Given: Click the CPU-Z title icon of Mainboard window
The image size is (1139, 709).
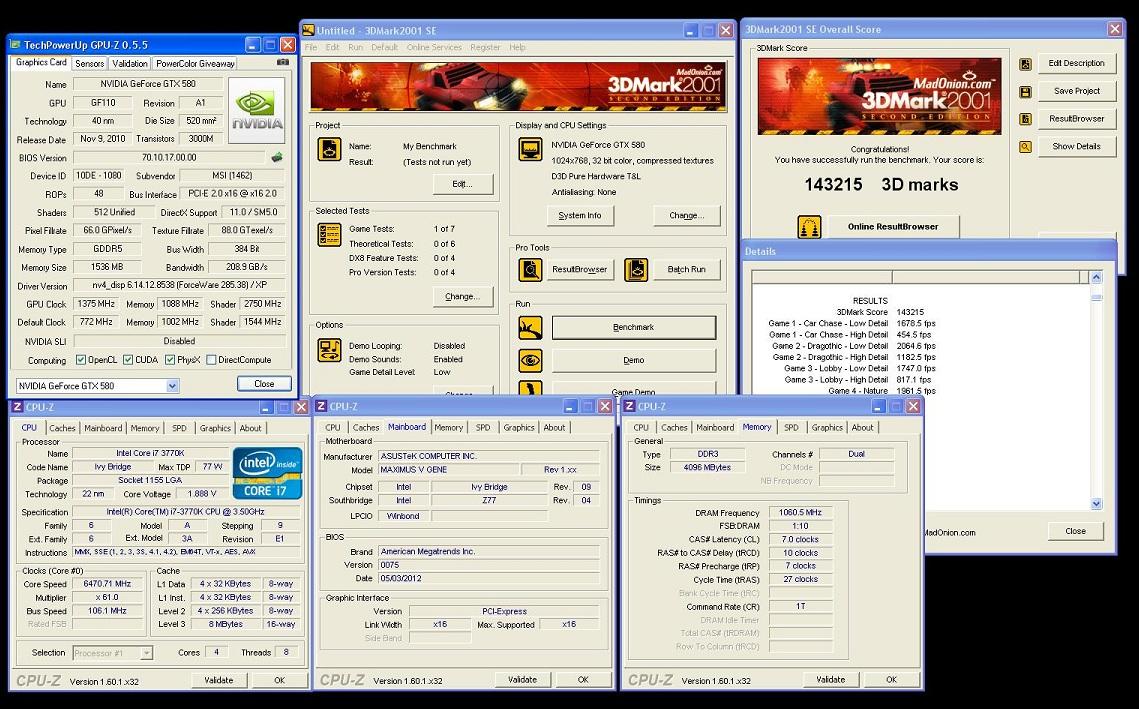Looking at the screenshot, I should point(322,406).
